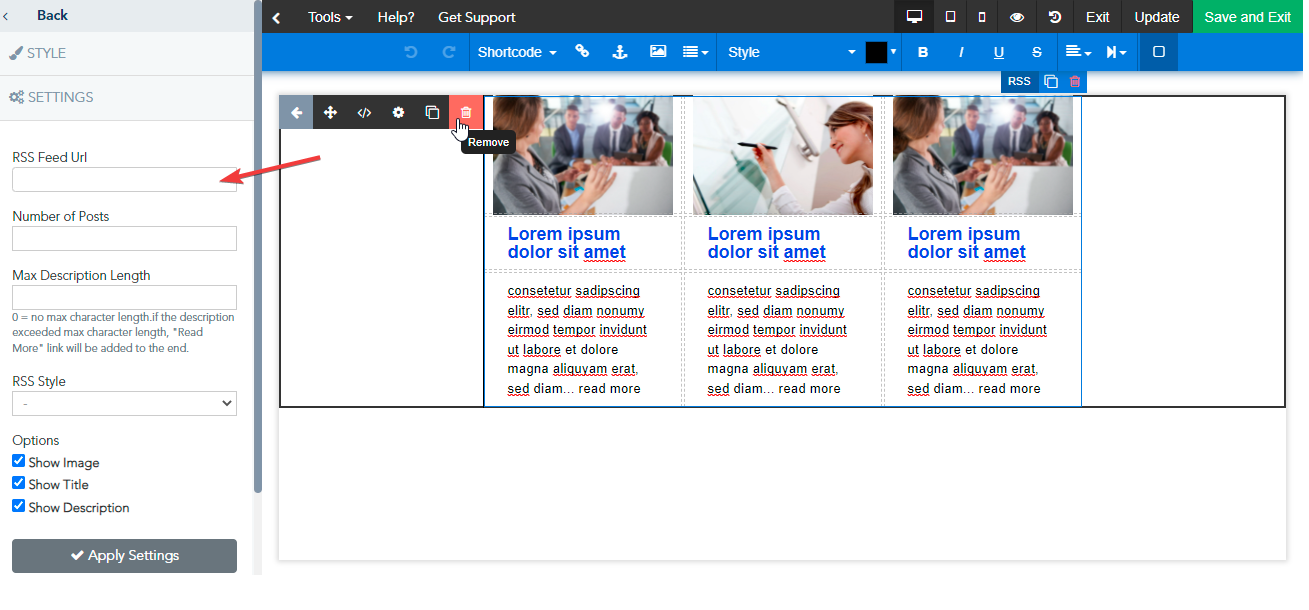Open the list format dropdown
1309x610 pixels.
(695, 52)
